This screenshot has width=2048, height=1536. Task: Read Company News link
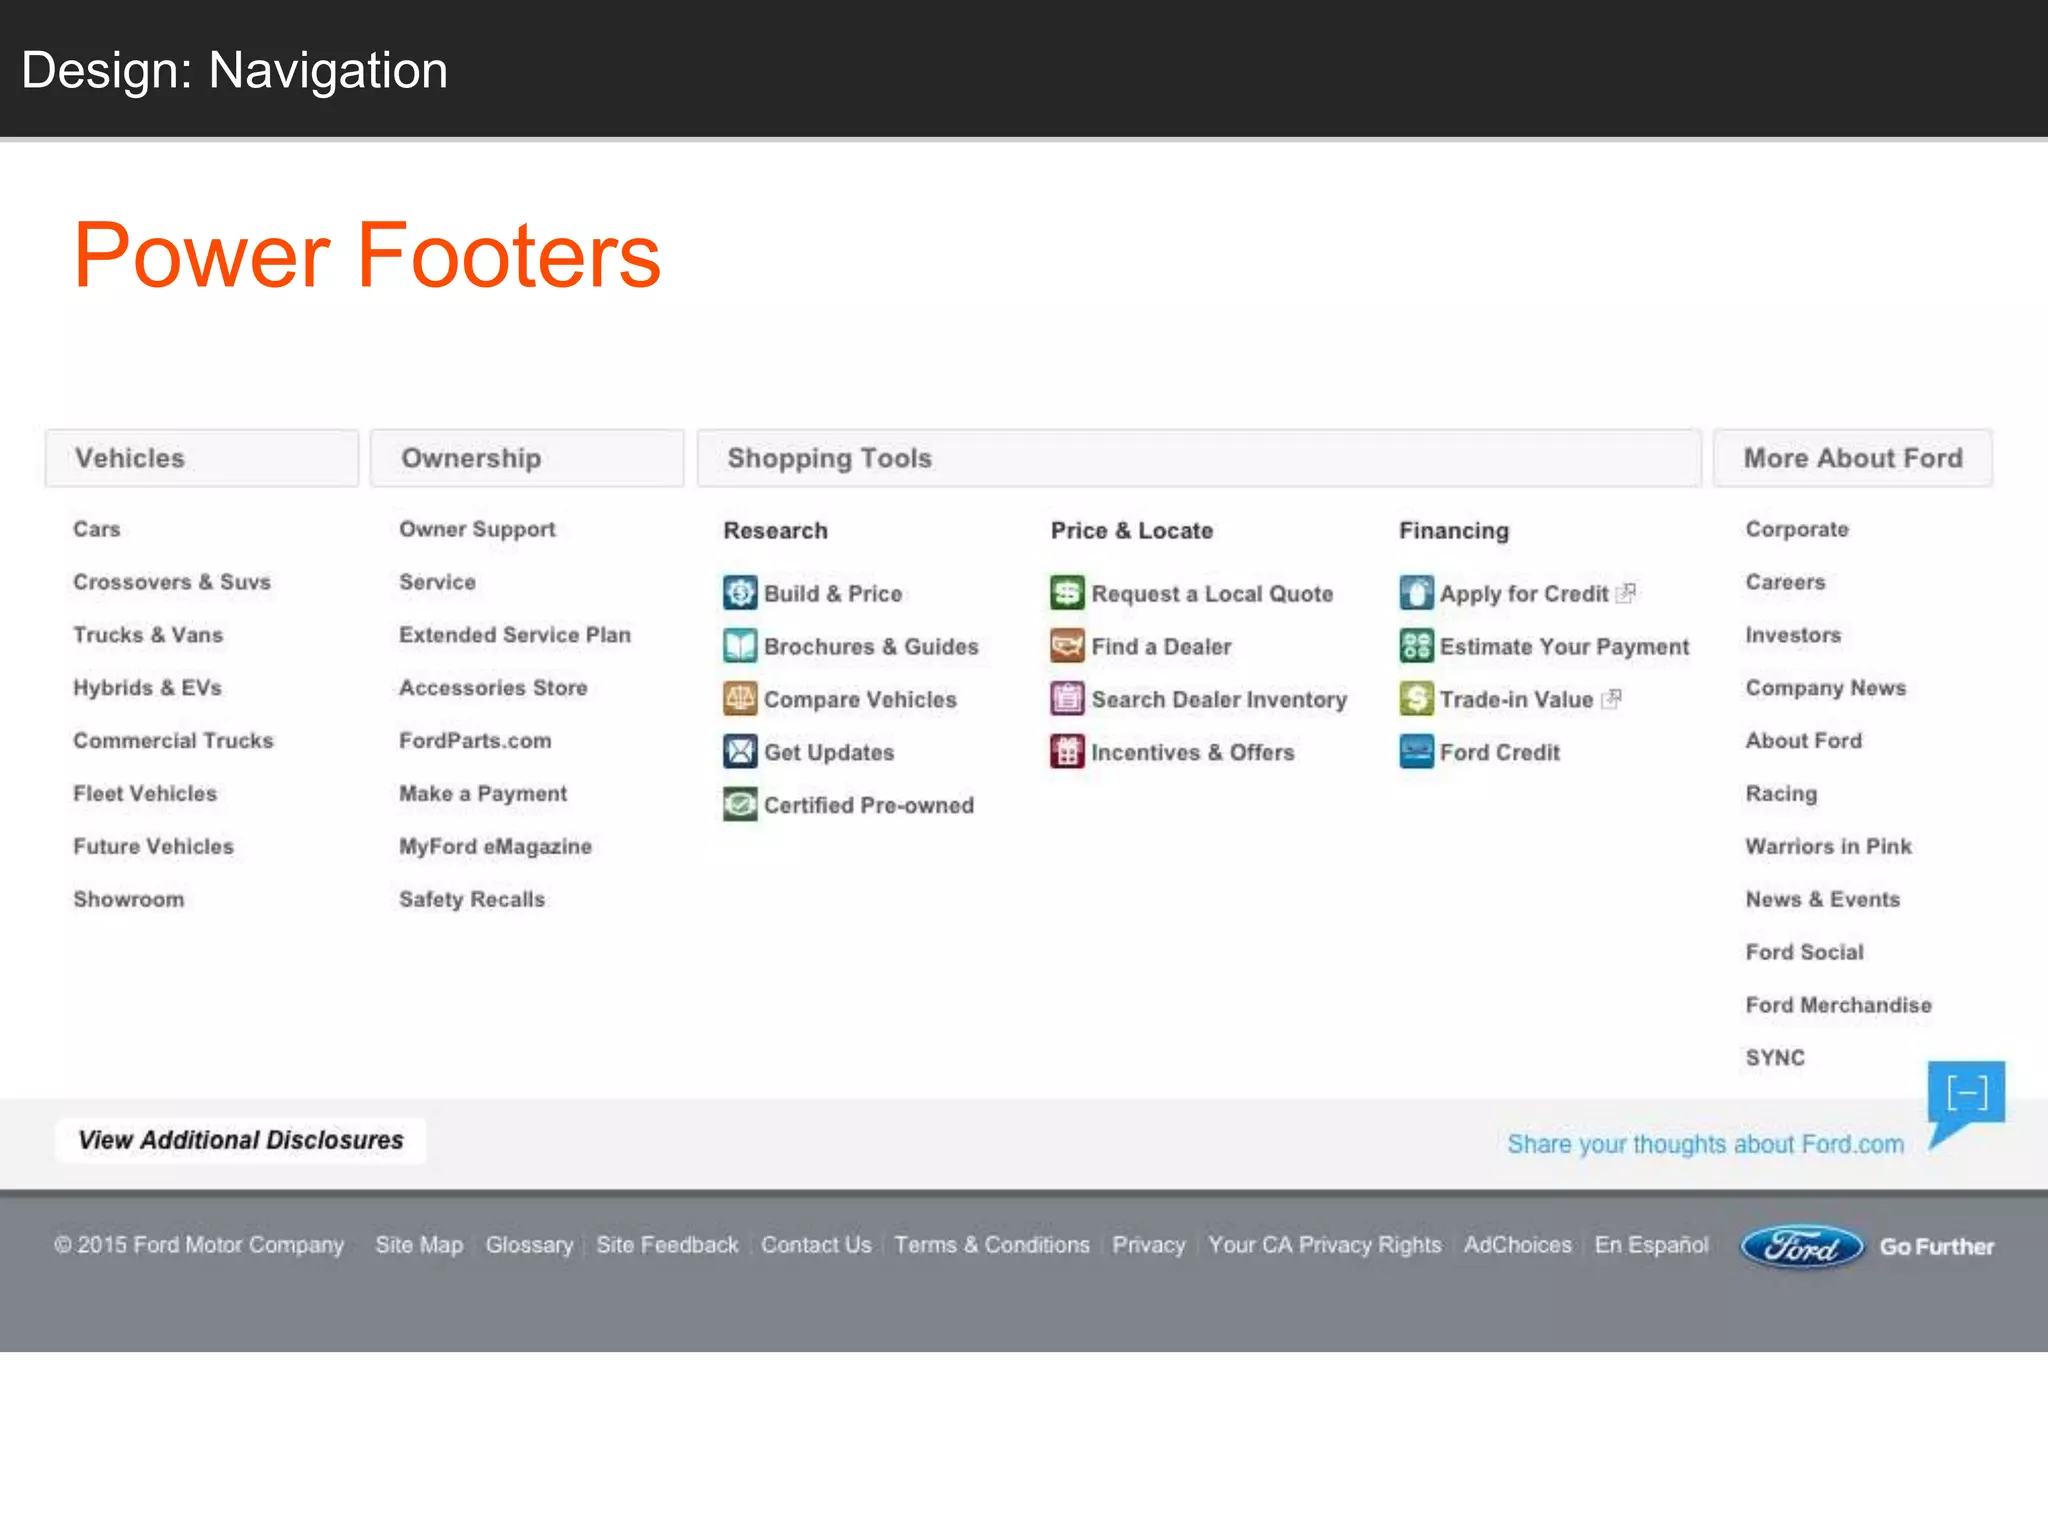(x=1826, y=688)
